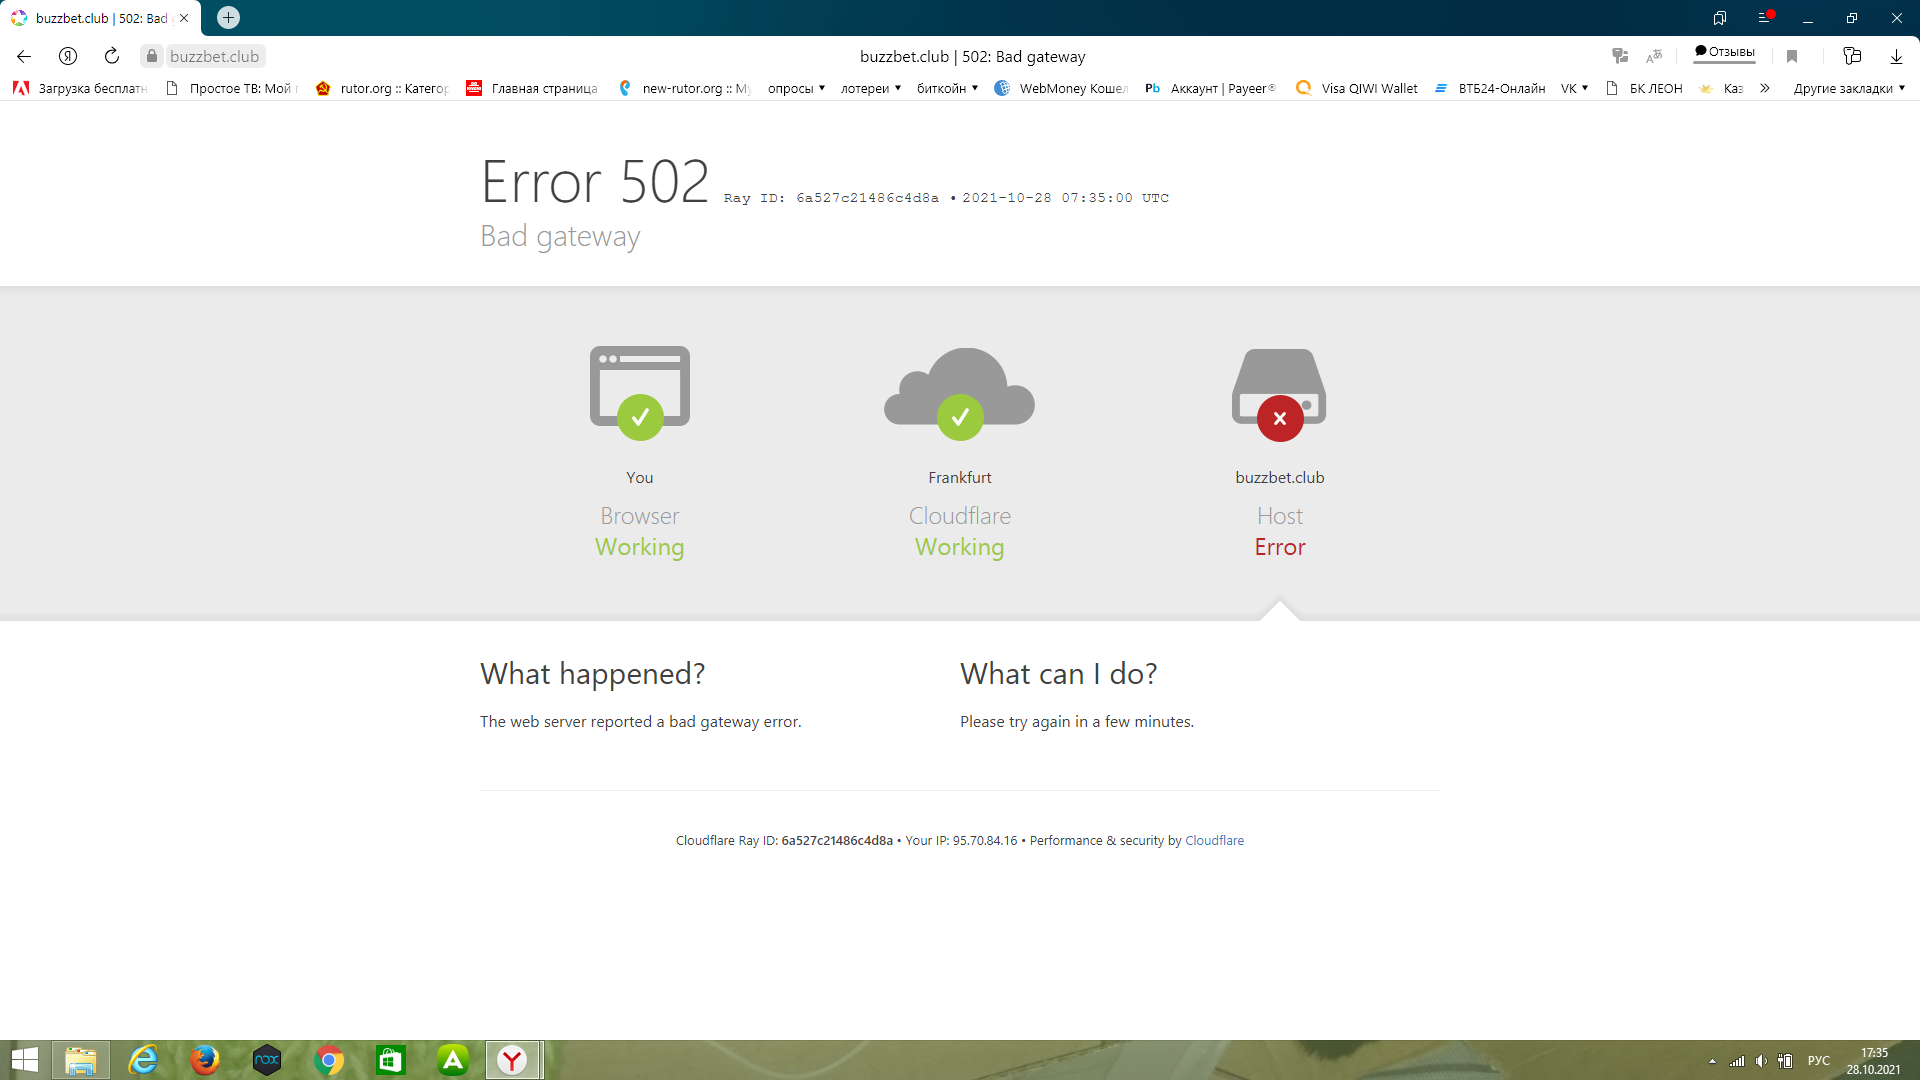Screen dimensions: 1920x1080
Task: Expand the биткойн bookmarks folder
Action: click(x=947, y=88)
